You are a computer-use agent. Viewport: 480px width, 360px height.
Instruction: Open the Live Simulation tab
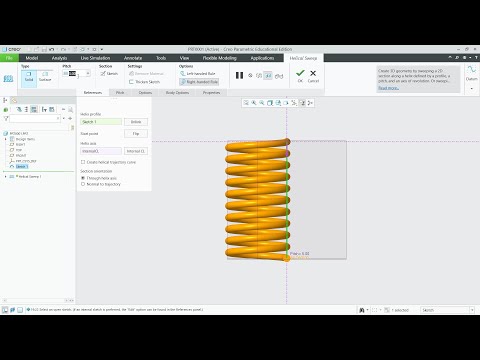coord(95,58)
